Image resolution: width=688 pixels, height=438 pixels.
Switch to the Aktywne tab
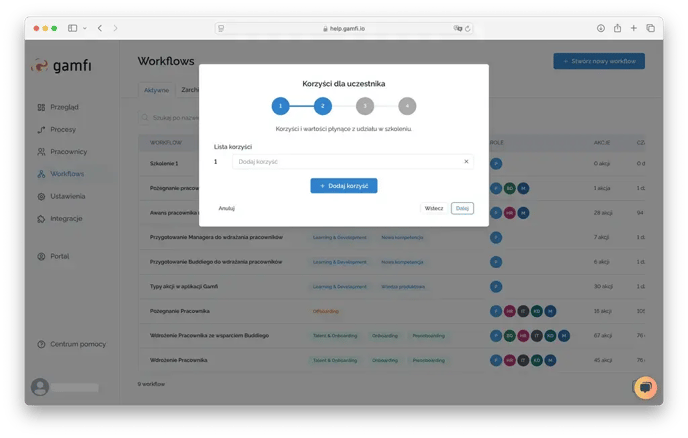(156, 90)
